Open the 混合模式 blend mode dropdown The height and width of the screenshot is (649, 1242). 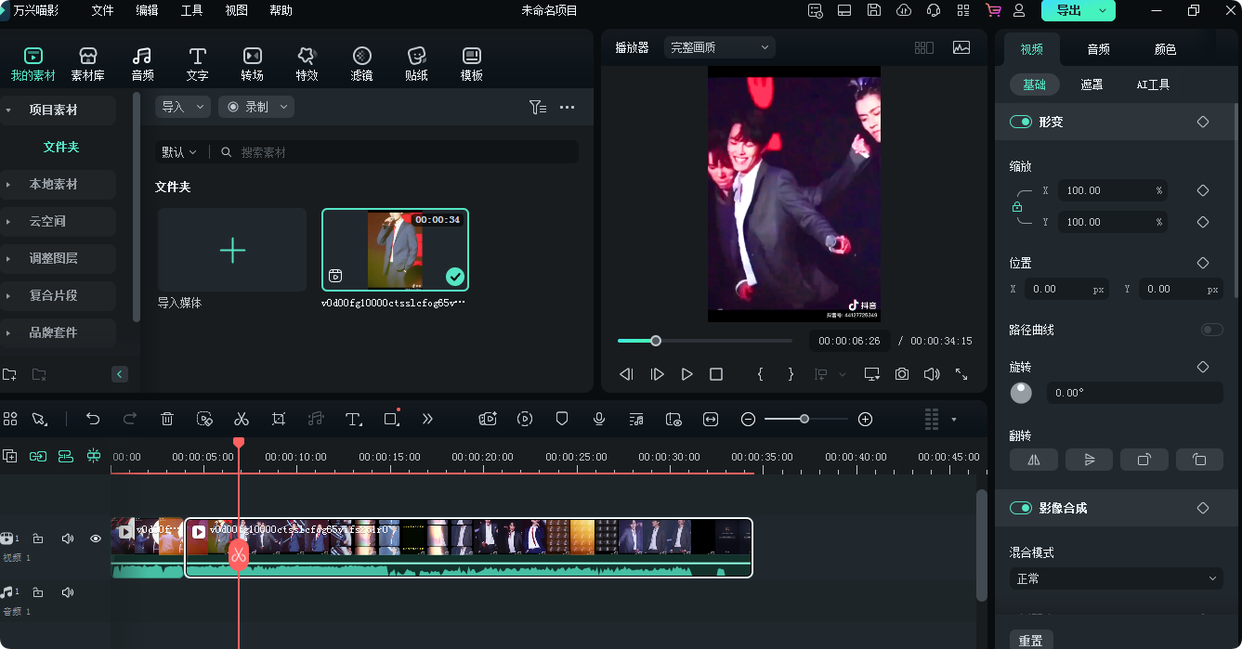1115,579
